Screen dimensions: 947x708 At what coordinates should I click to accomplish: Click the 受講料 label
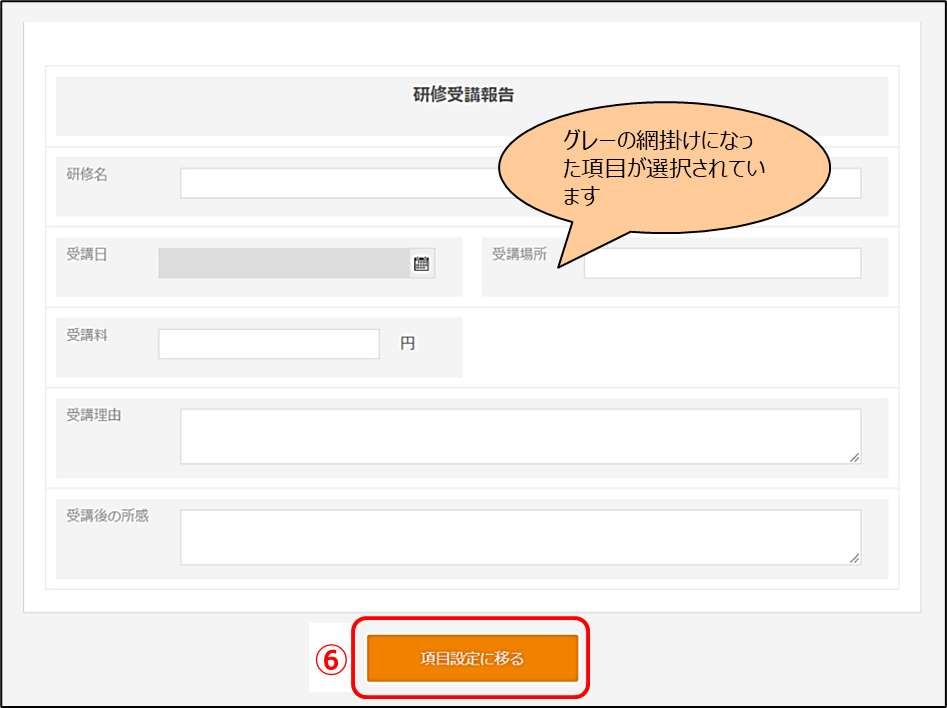87,335
